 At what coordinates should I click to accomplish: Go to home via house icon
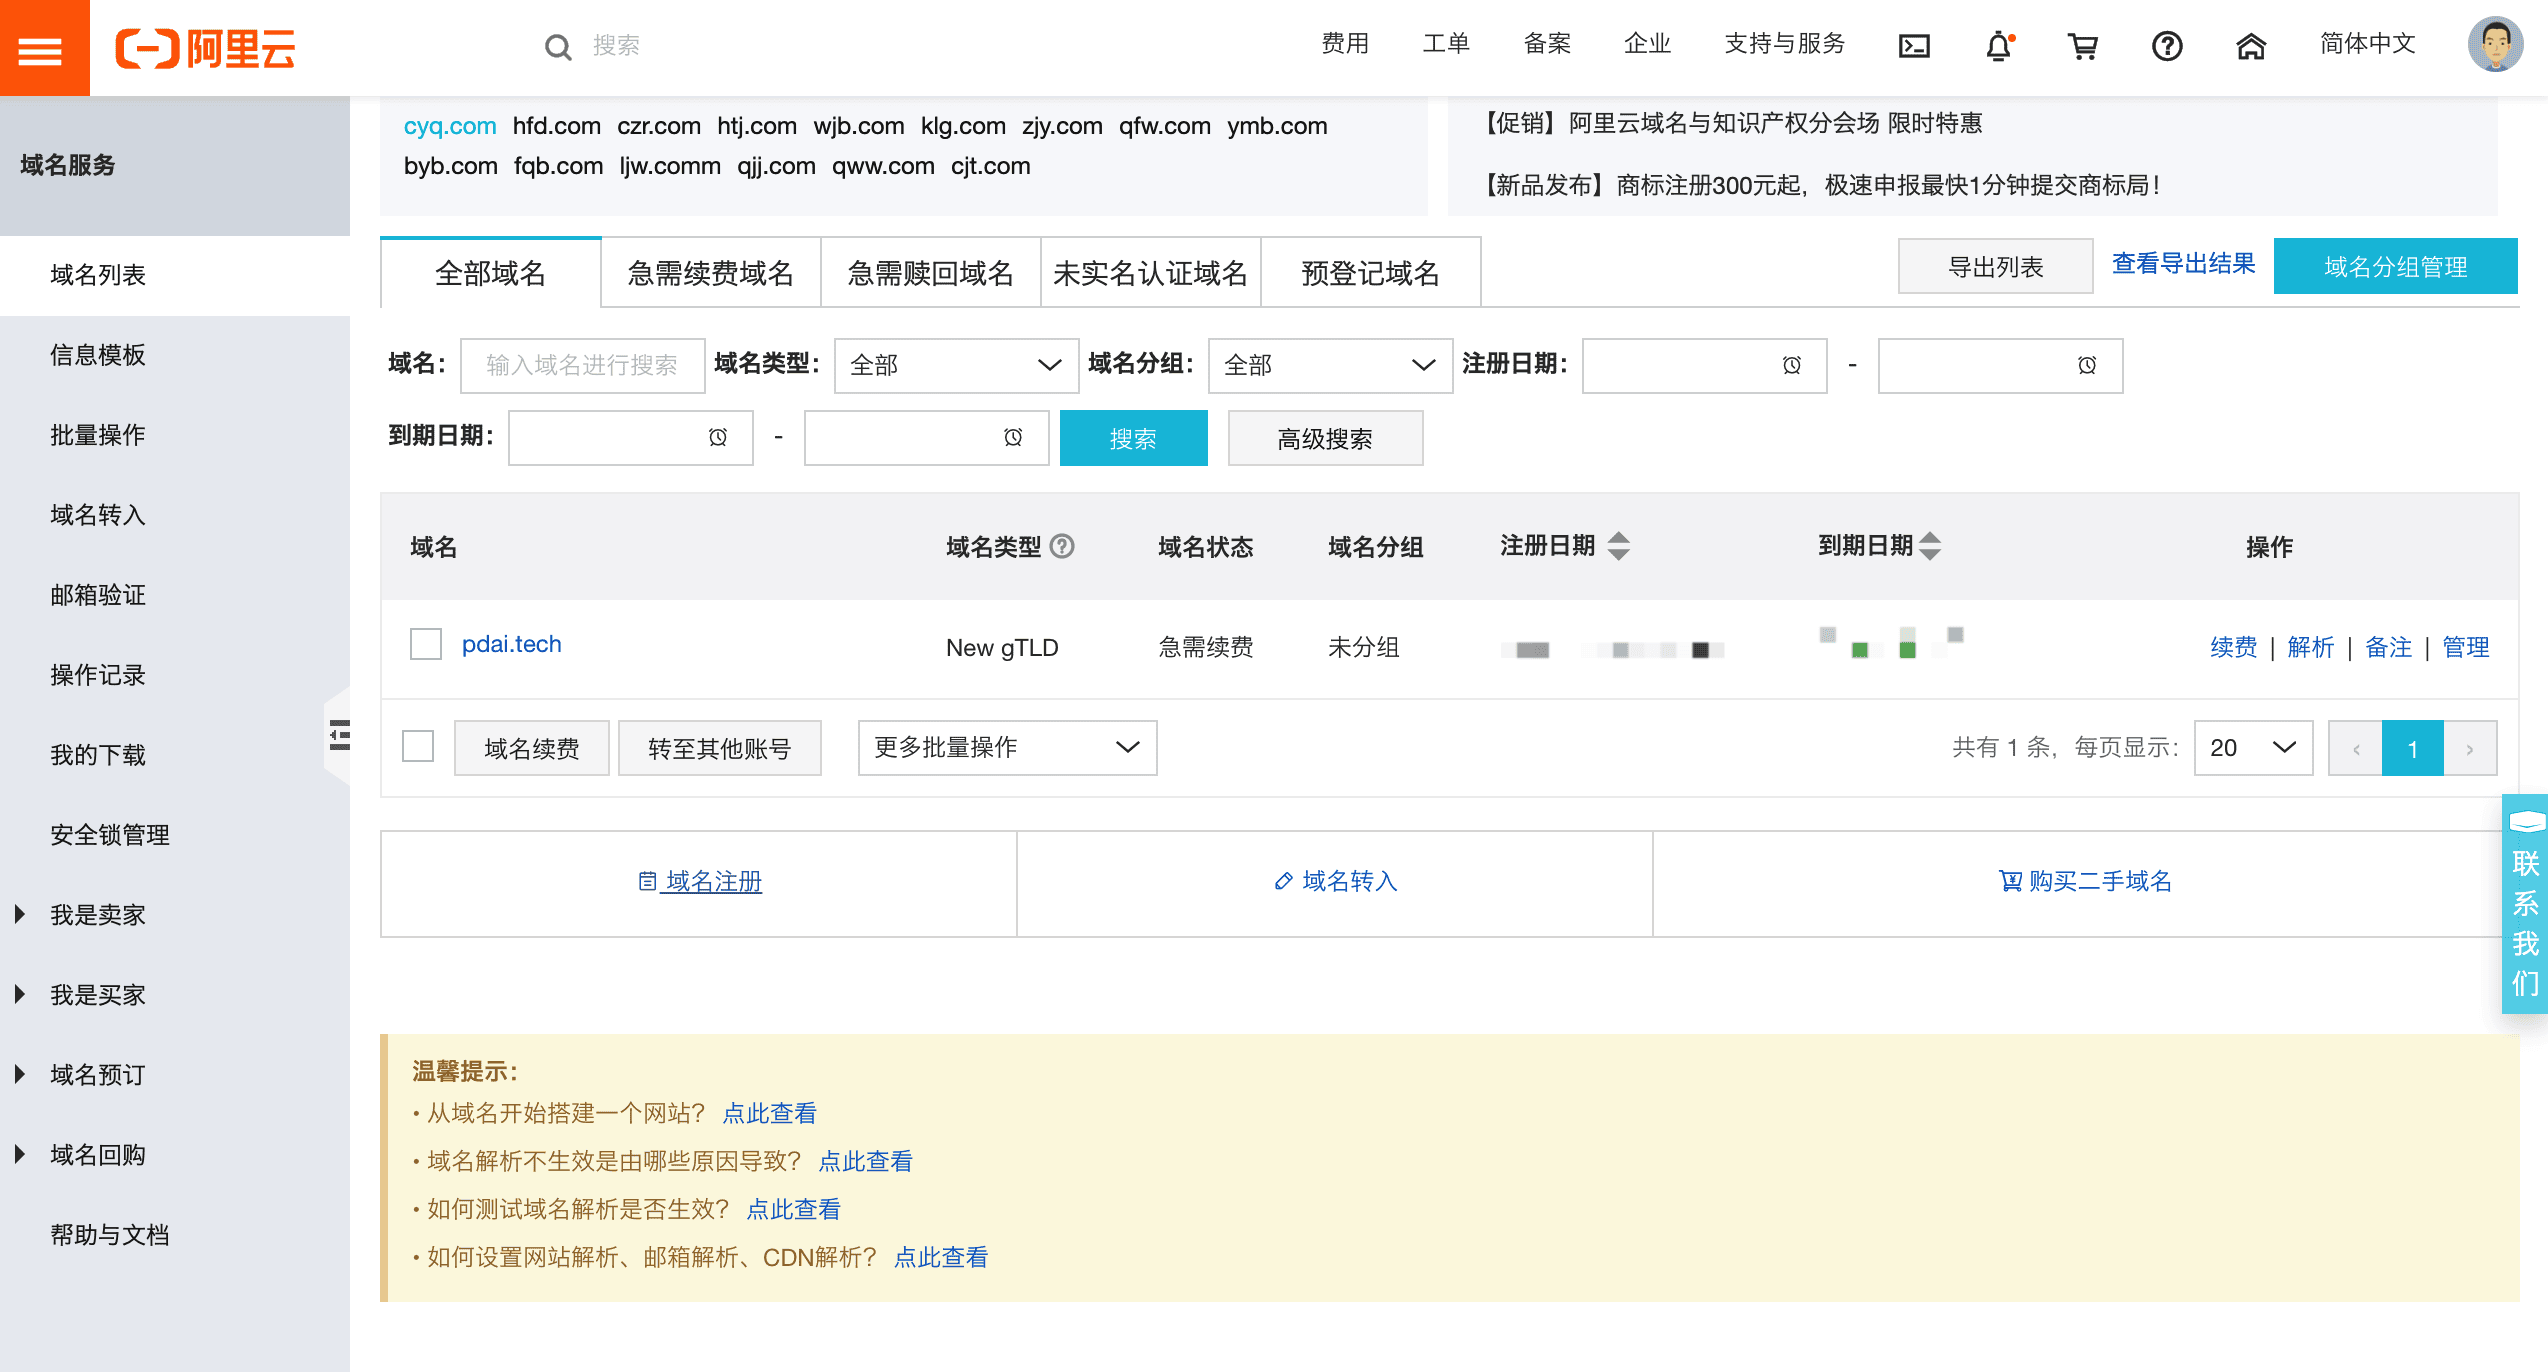click(2251, 46)
